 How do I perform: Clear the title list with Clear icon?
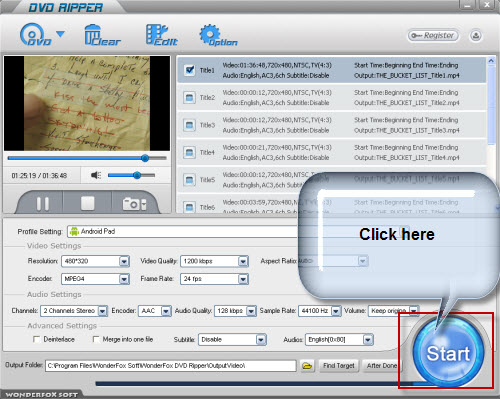[102, 35]
